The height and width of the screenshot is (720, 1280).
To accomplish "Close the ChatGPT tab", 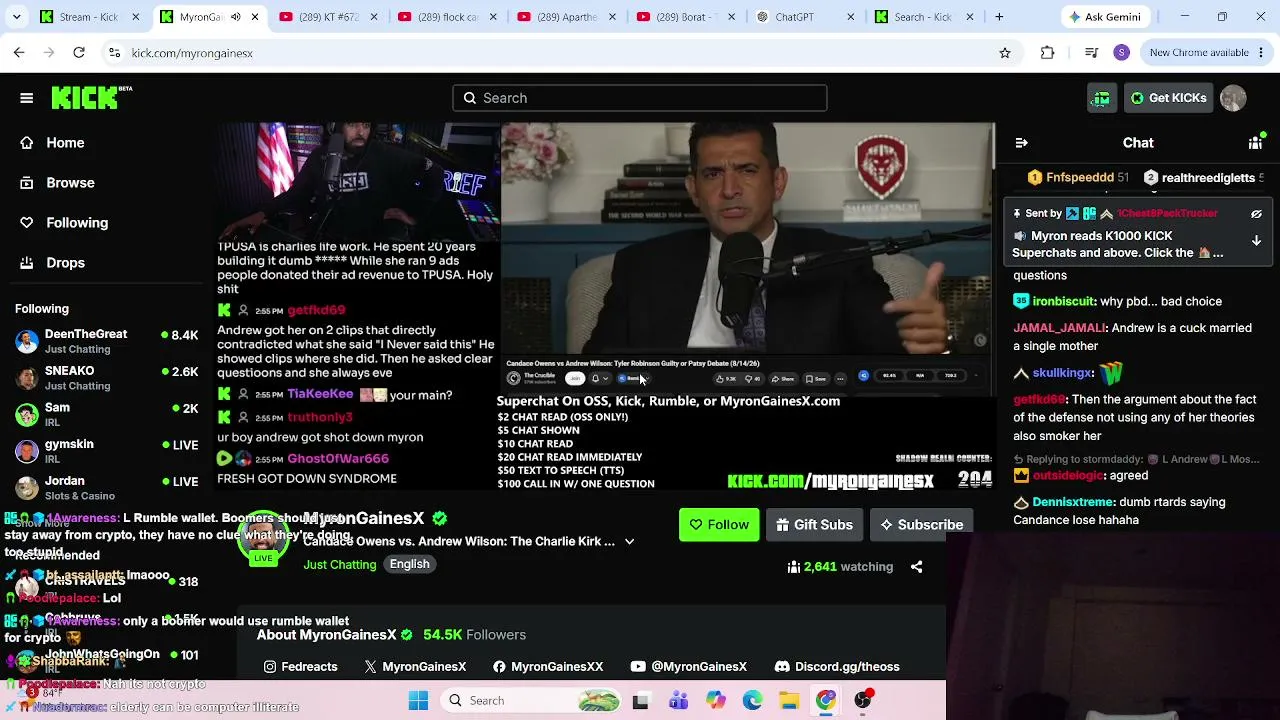I will pyautogui.click(x=851, y=17).
